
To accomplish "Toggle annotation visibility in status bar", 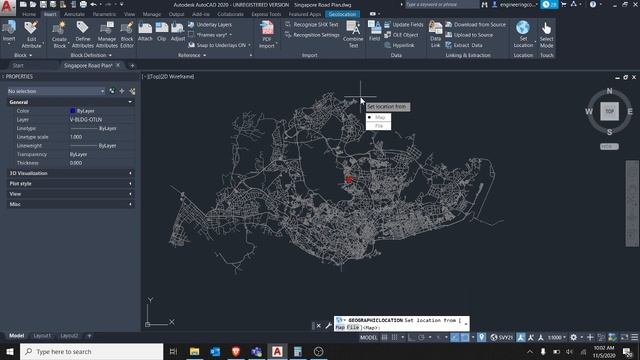I will [x=521, y=338].
